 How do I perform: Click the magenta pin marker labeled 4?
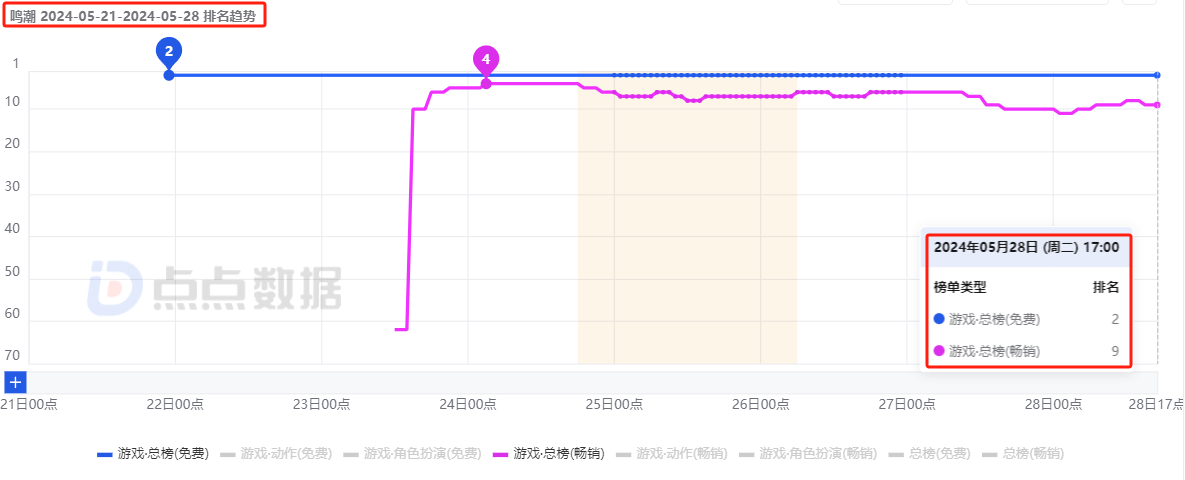(486, 60)
